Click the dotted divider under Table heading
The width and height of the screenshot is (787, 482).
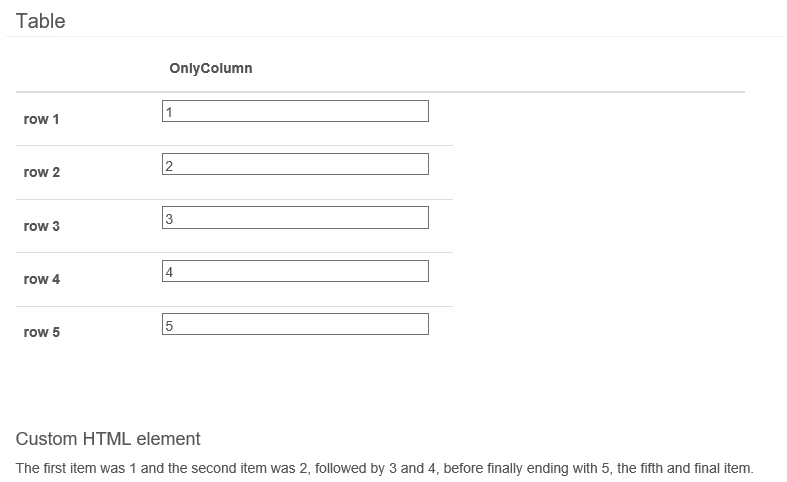click(395, 37)
